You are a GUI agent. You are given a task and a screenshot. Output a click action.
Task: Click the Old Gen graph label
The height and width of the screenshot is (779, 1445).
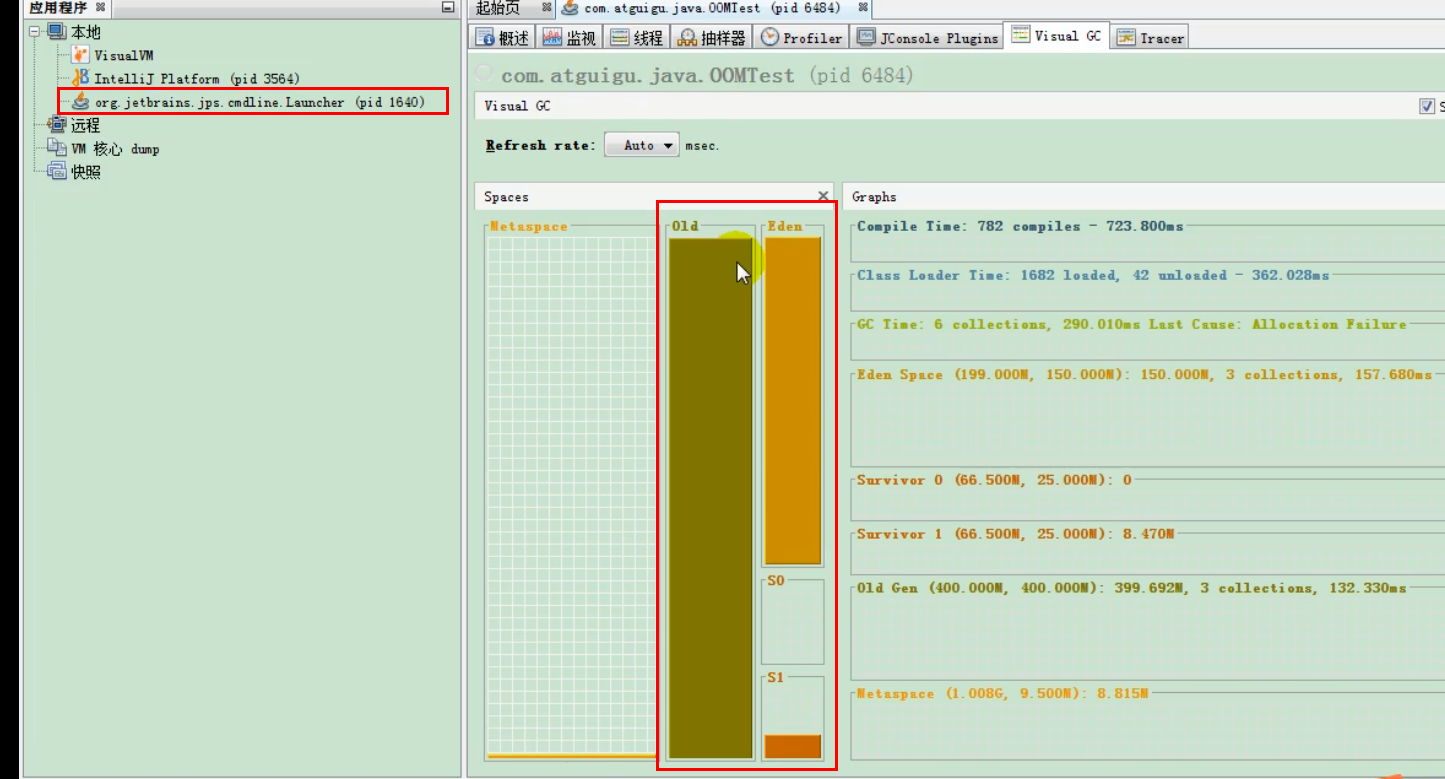pyautogui.click(x=1131, y=588)
